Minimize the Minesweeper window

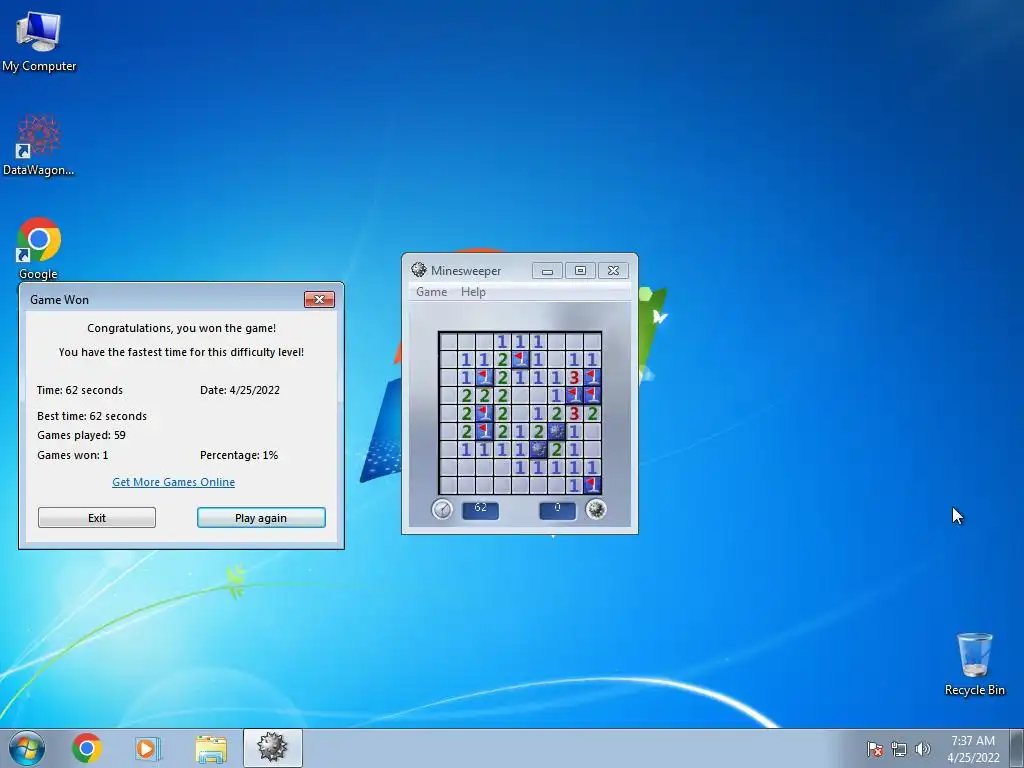547,270
